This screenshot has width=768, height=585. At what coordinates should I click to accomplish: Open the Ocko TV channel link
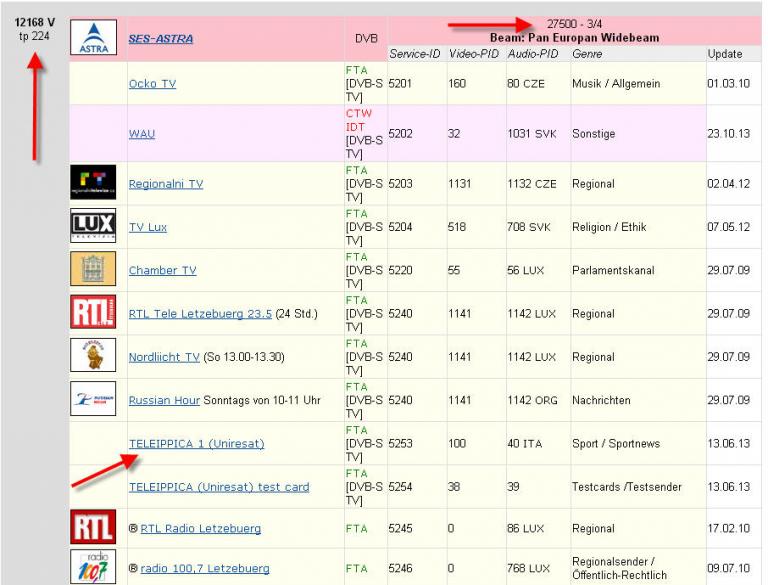(x=152, y=84)
